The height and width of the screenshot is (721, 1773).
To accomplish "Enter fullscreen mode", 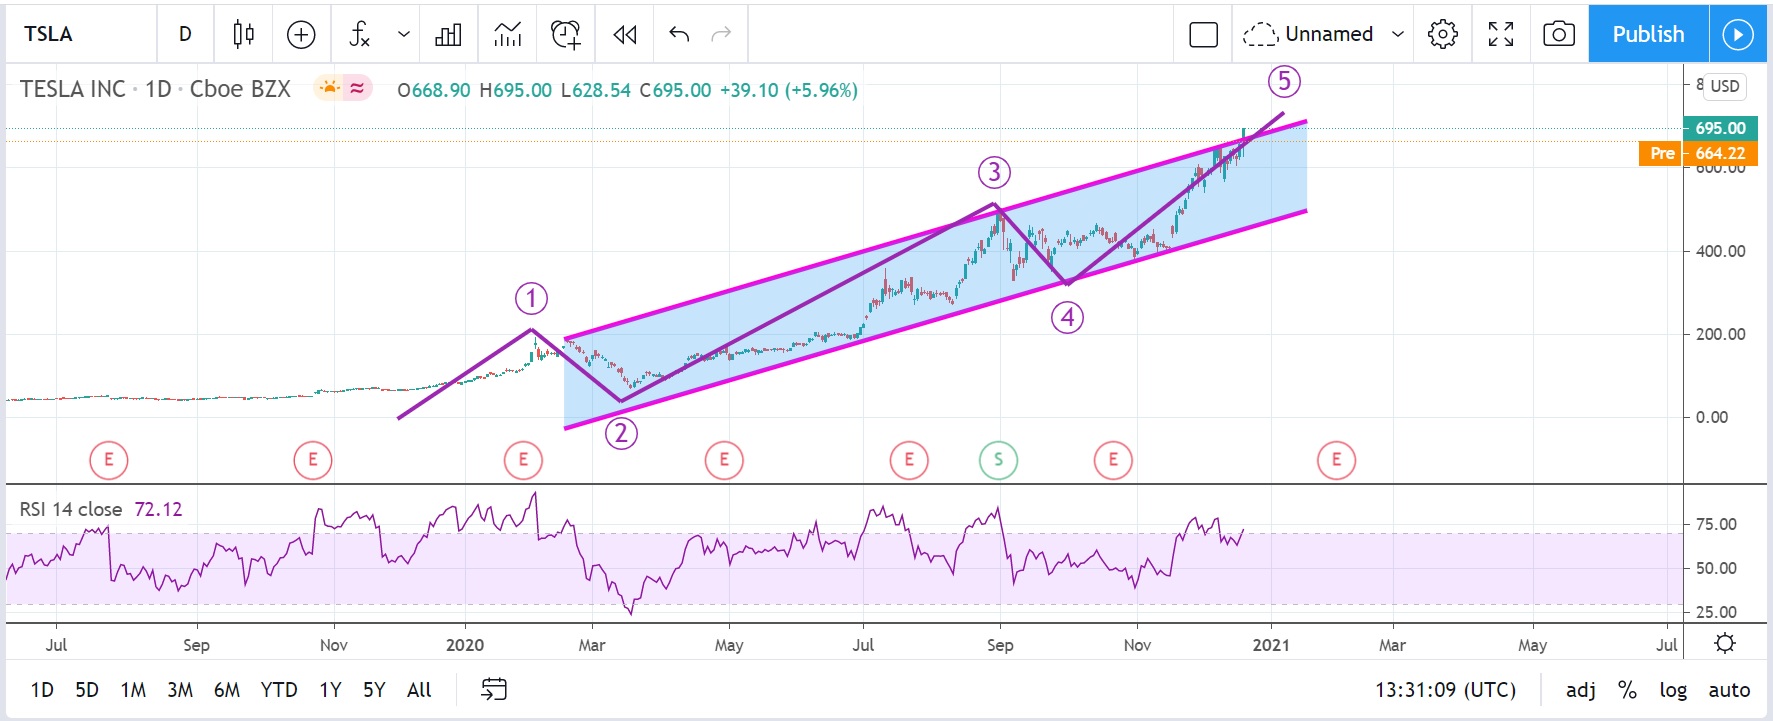I will [1501, 34].
